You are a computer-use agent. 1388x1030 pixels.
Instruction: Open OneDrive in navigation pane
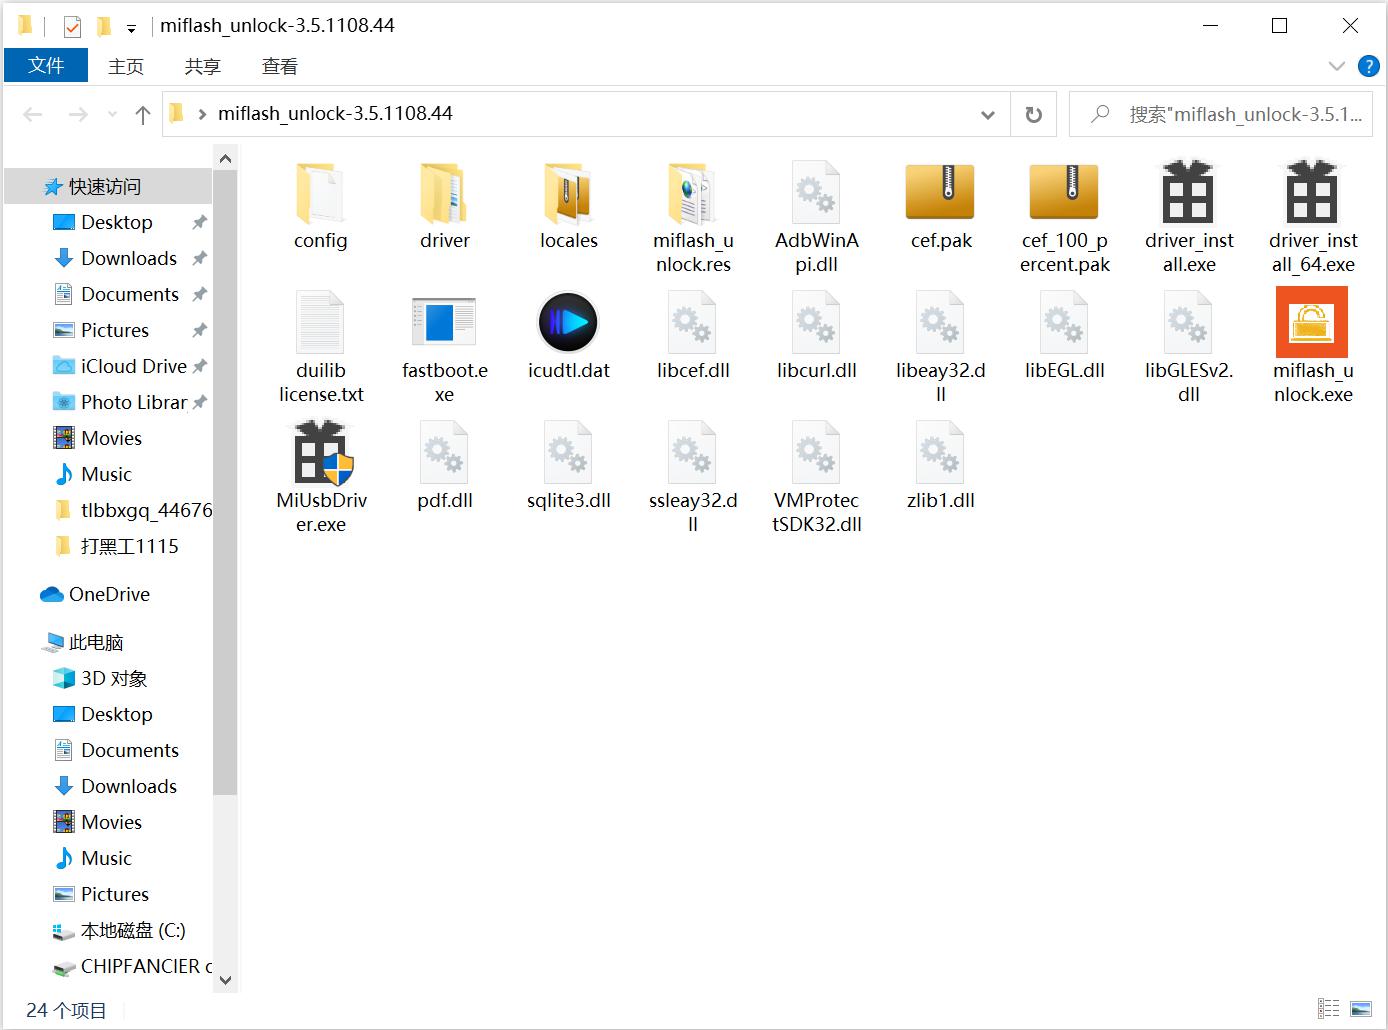(108, 594)
